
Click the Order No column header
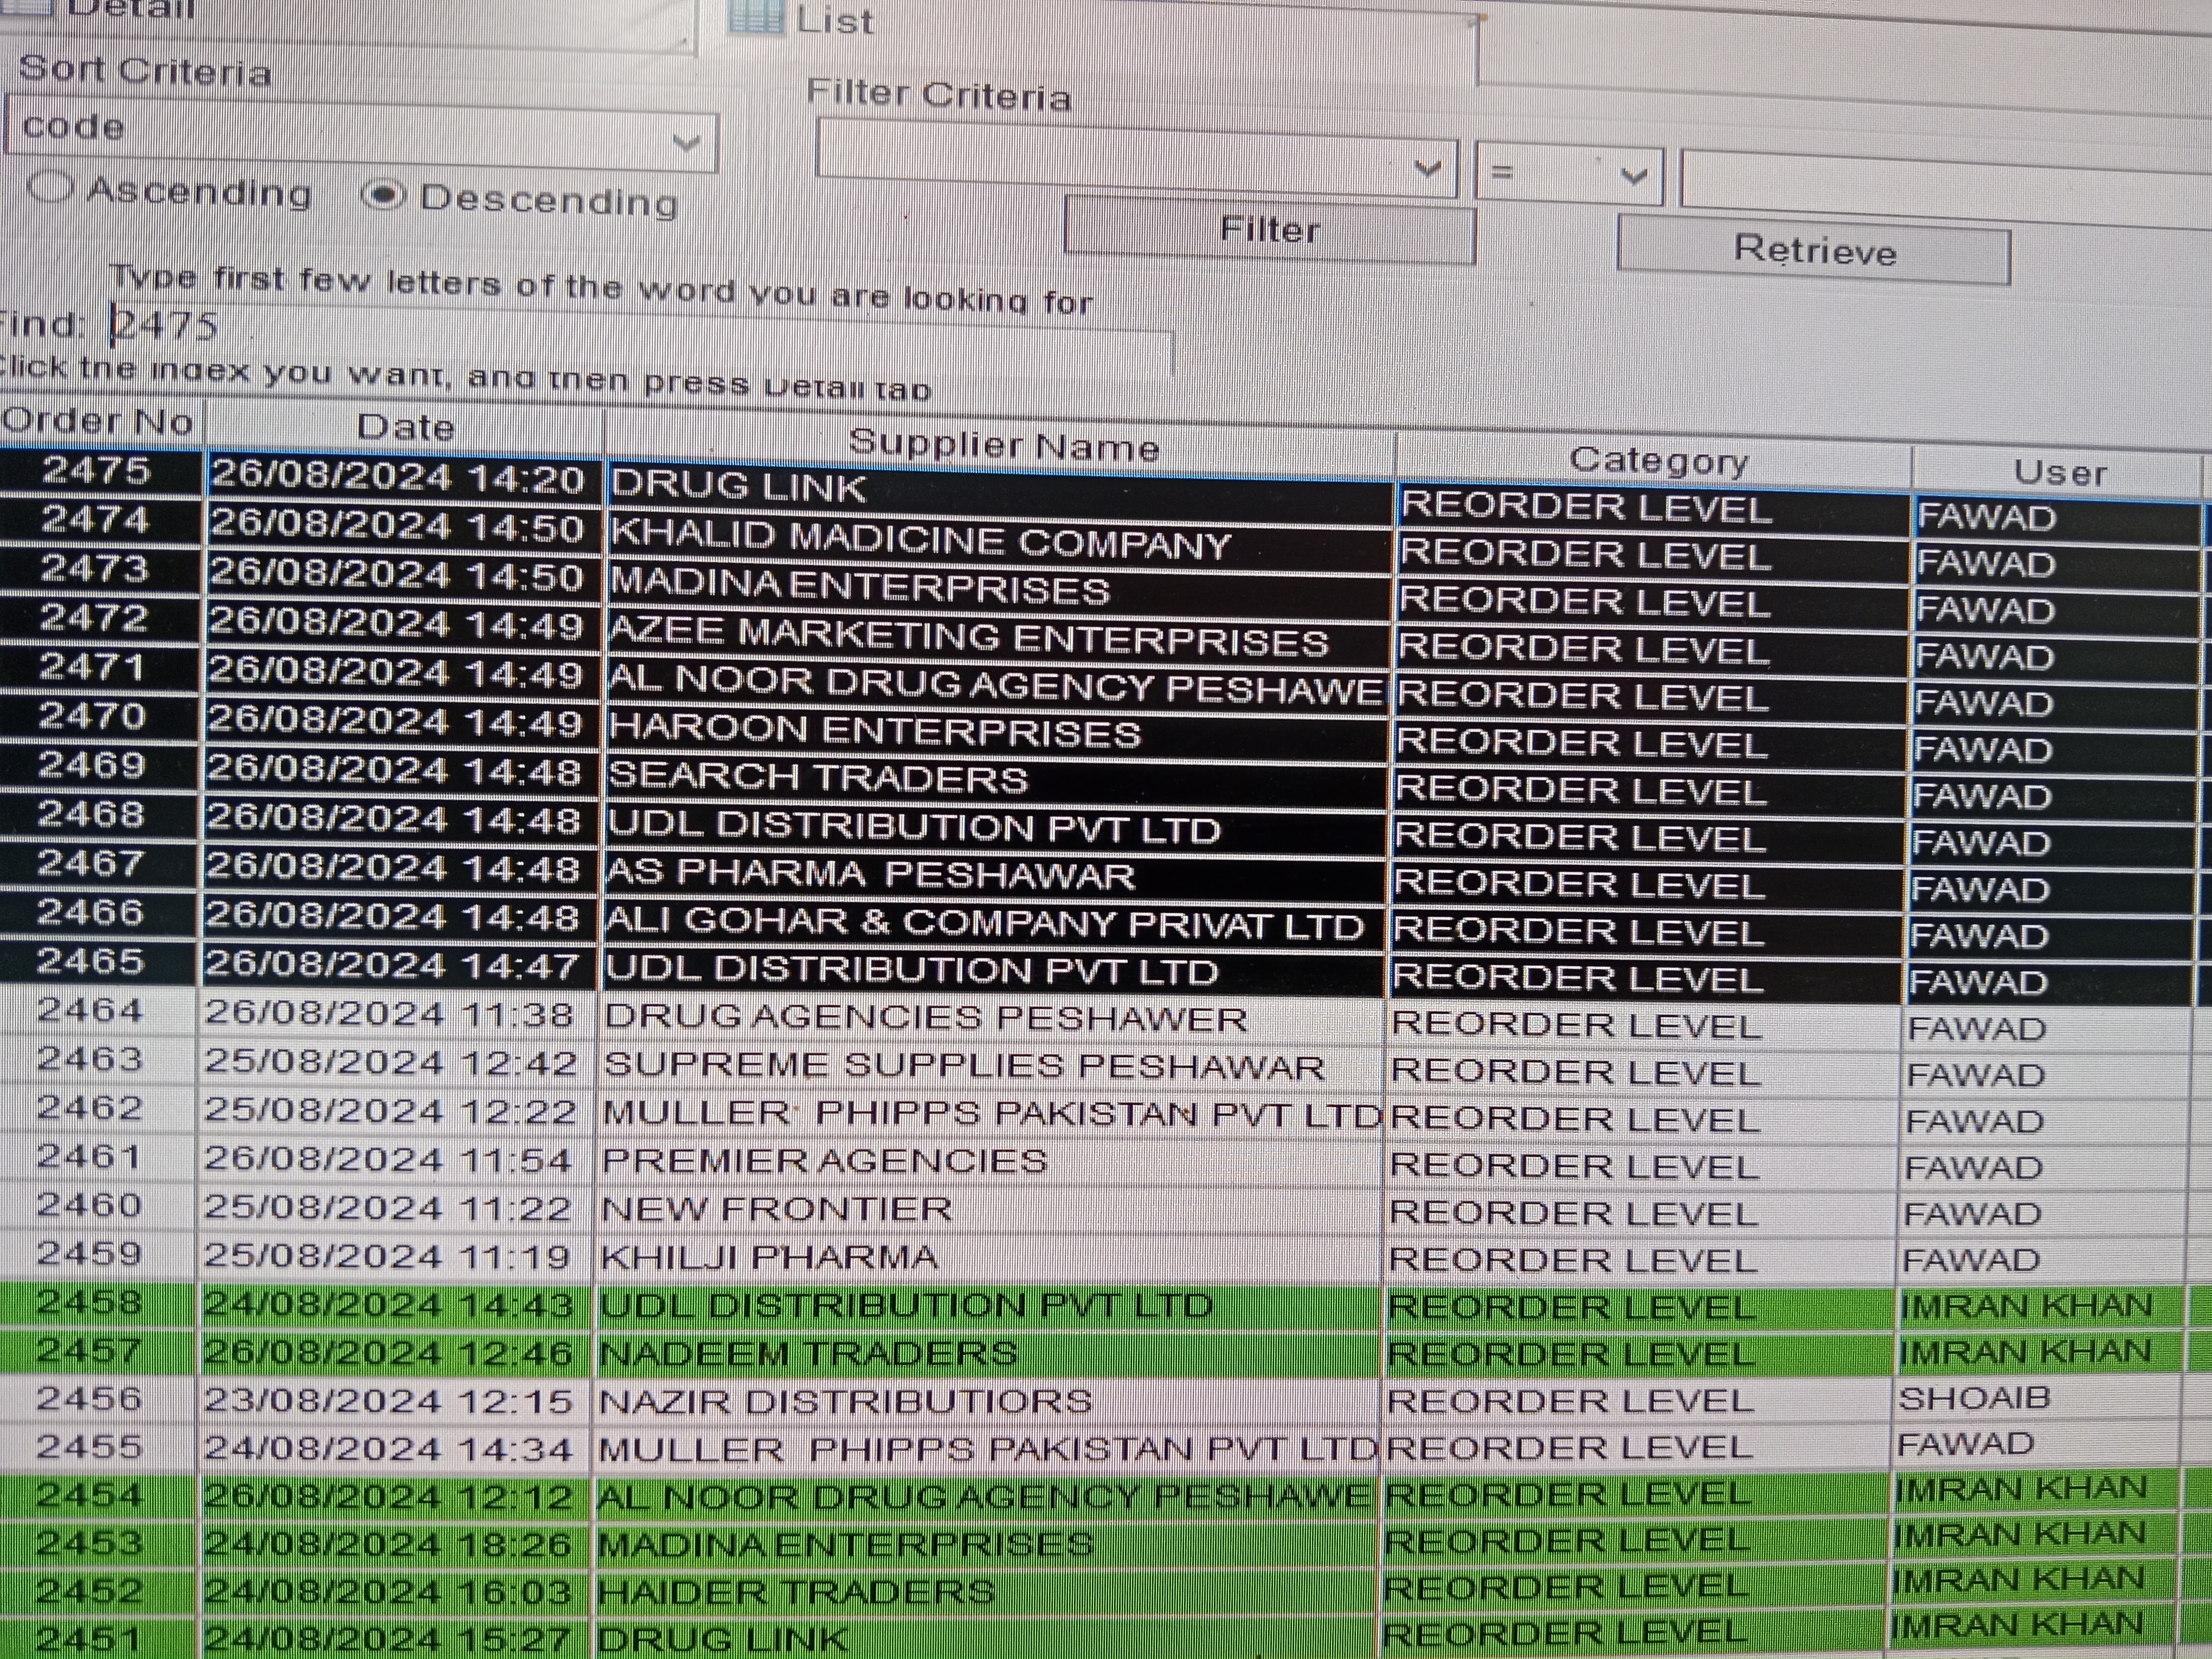(98, 422)
